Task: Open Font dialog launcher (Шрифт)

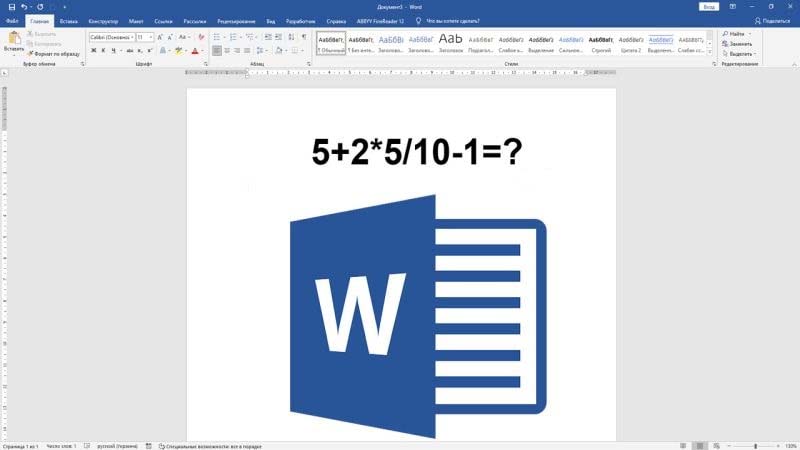Action: 206,64
